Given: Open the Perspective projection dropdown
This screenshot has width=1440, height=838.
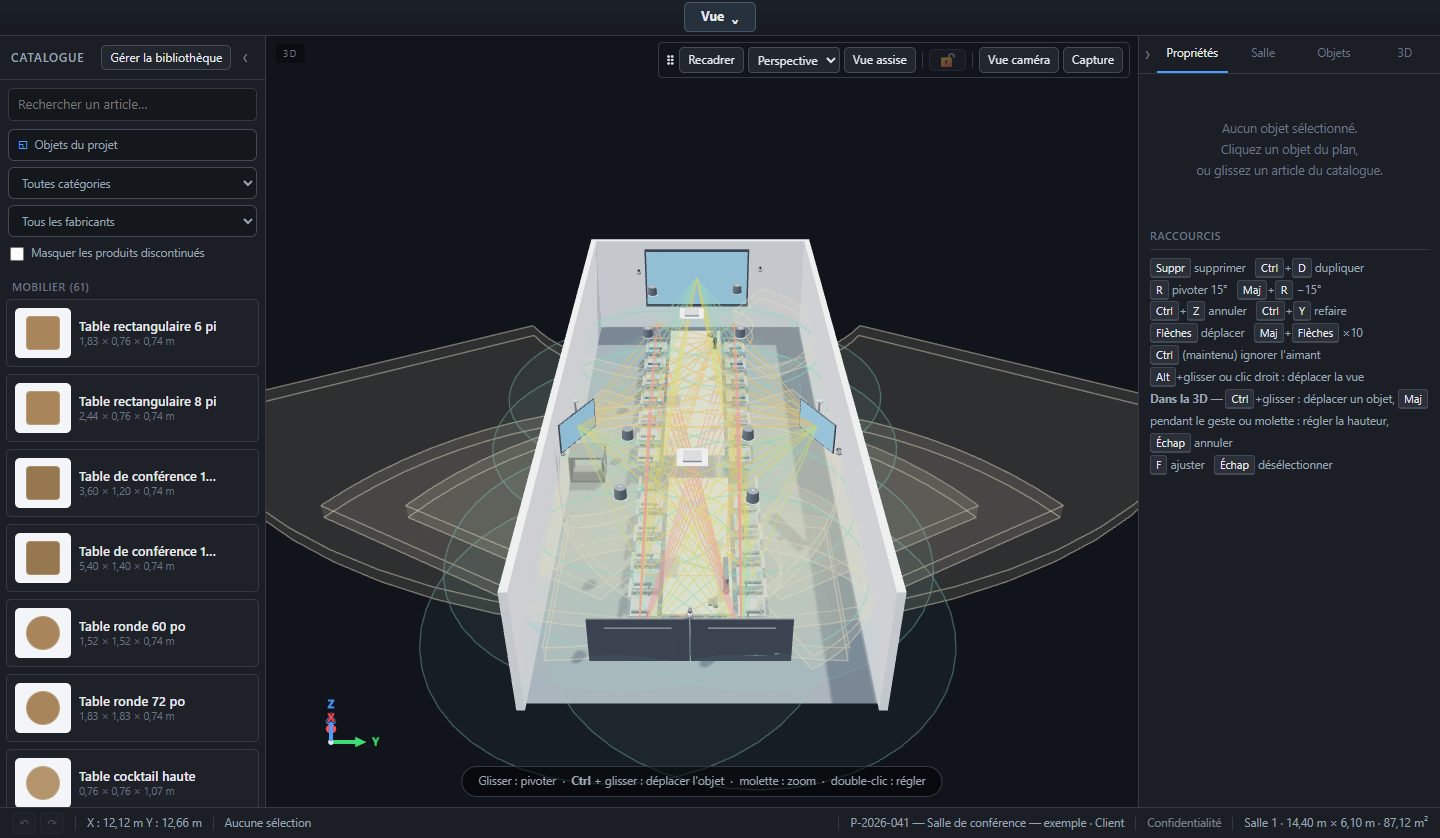Looking at the screenshot, I should point(794,60).
